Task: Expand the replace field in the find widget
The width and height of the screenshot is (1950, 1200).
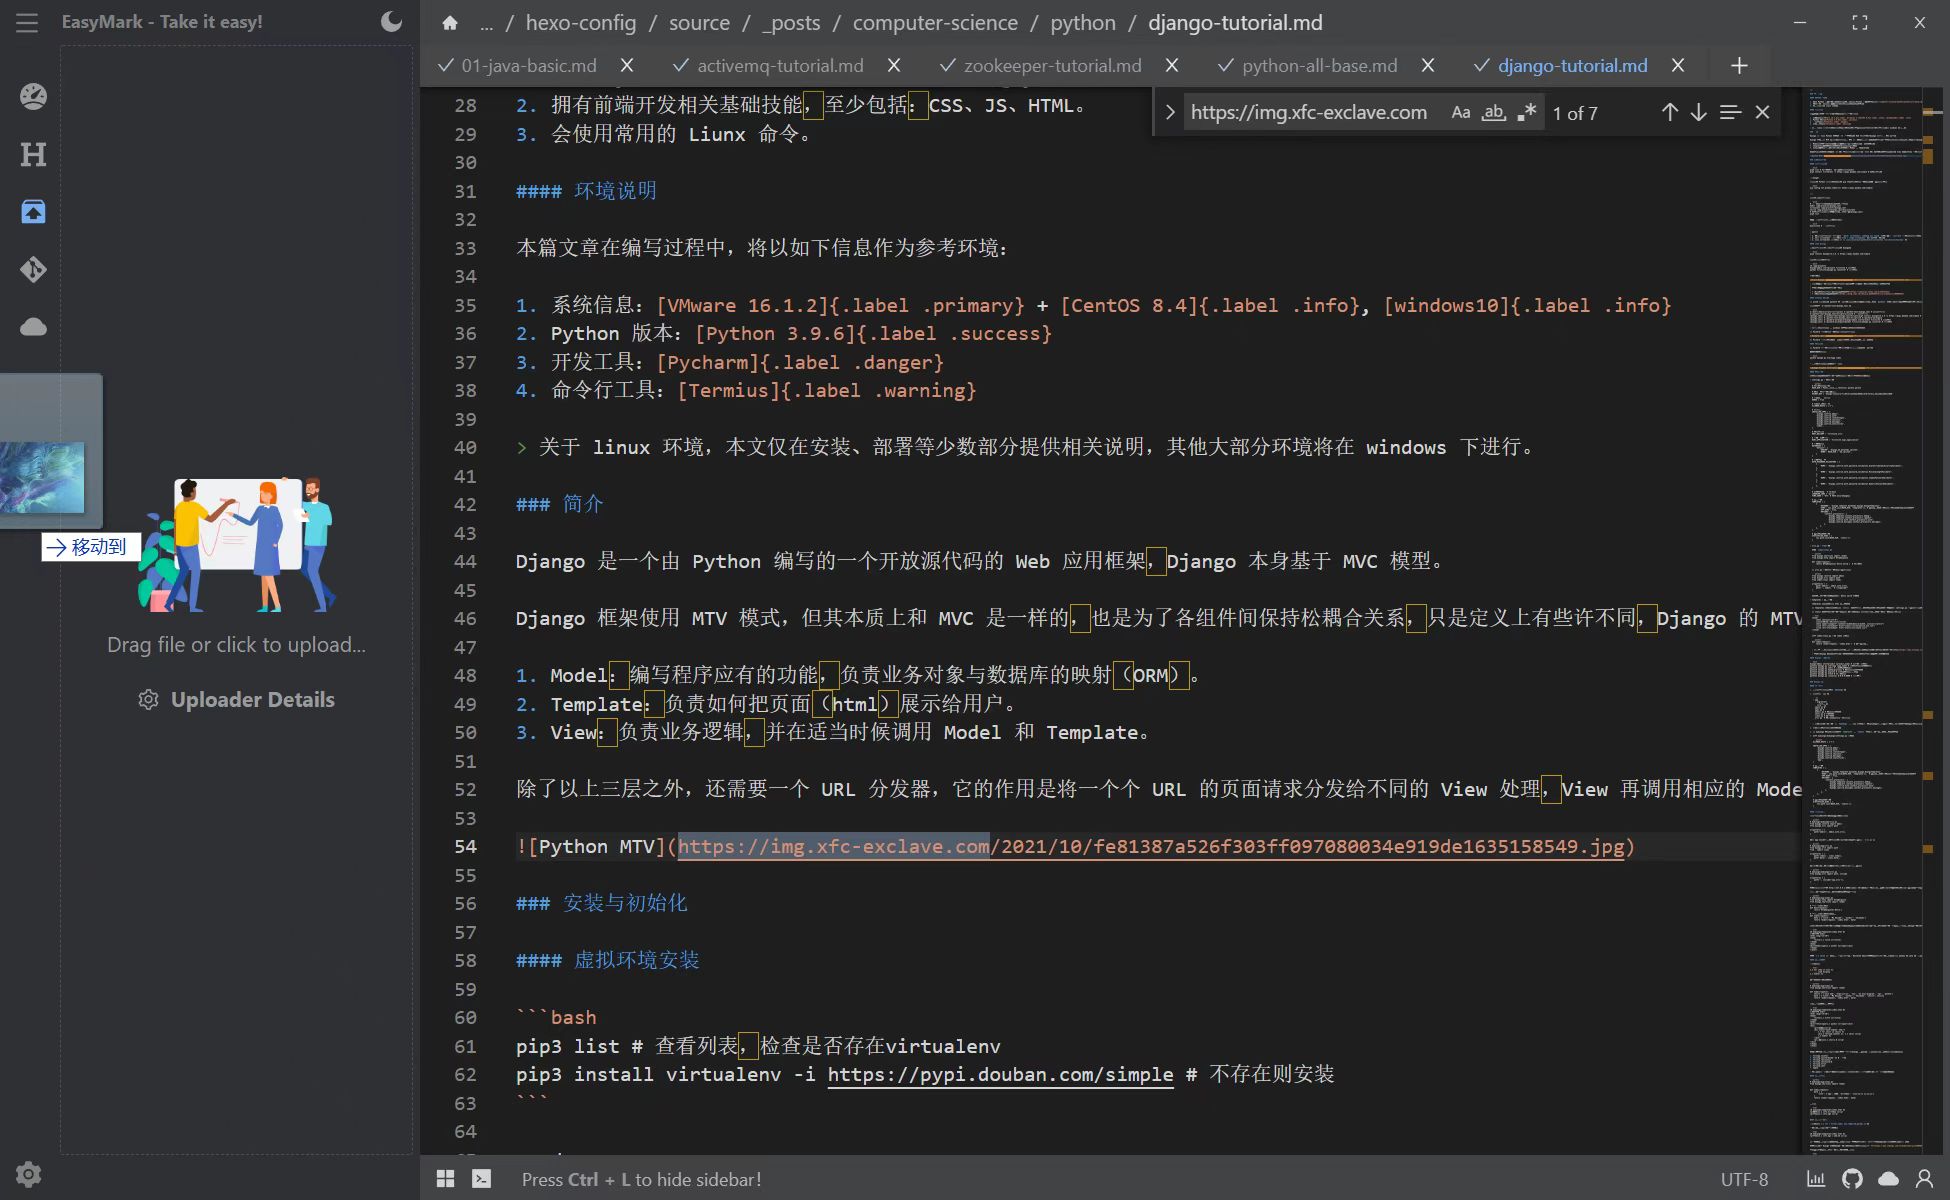Action: coord(1169,112)
